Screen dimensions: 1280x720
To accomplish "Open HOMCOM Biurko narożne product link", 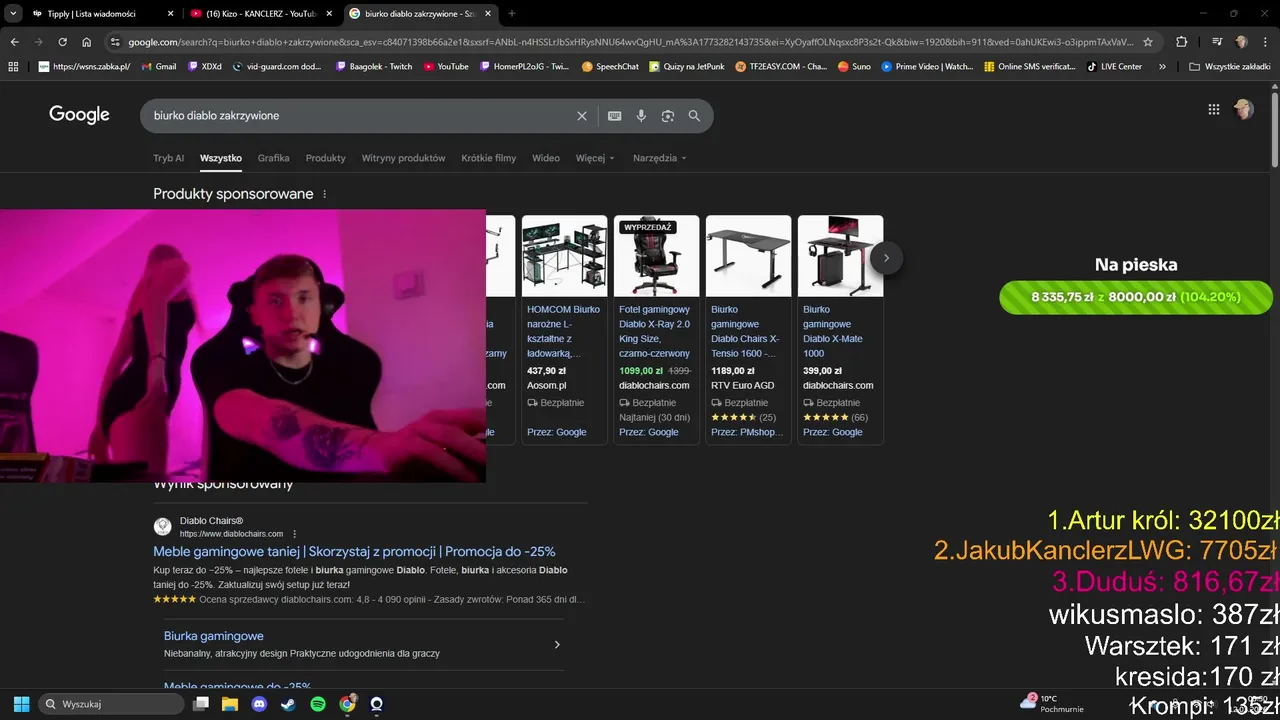I will tap(563, 331).
